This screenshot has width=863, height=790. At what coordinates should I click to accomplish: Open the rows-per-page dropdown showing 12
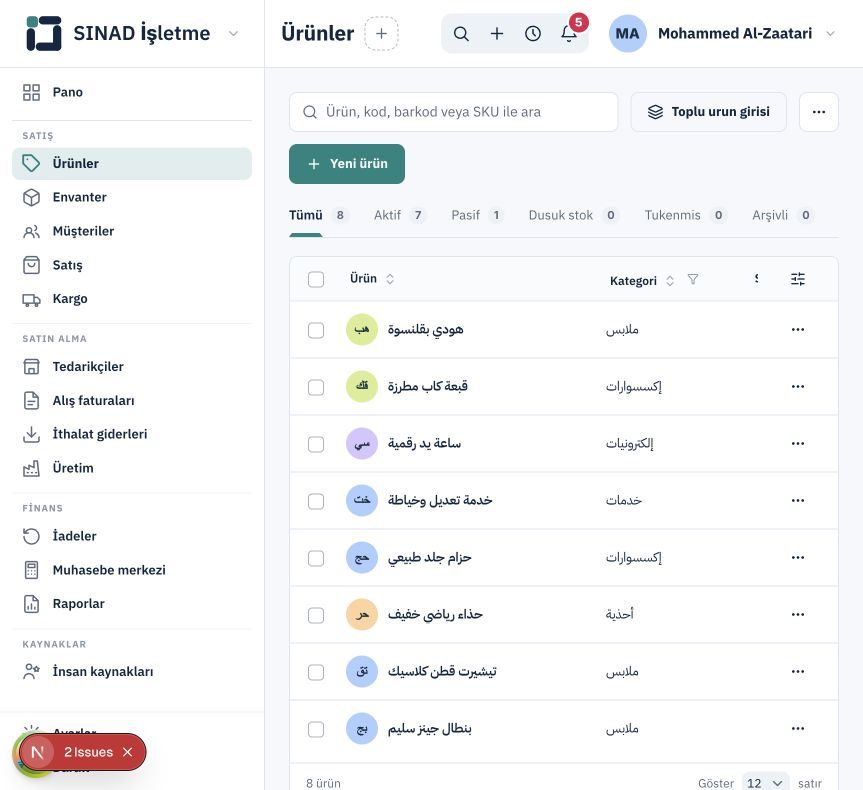pos(765,783)
